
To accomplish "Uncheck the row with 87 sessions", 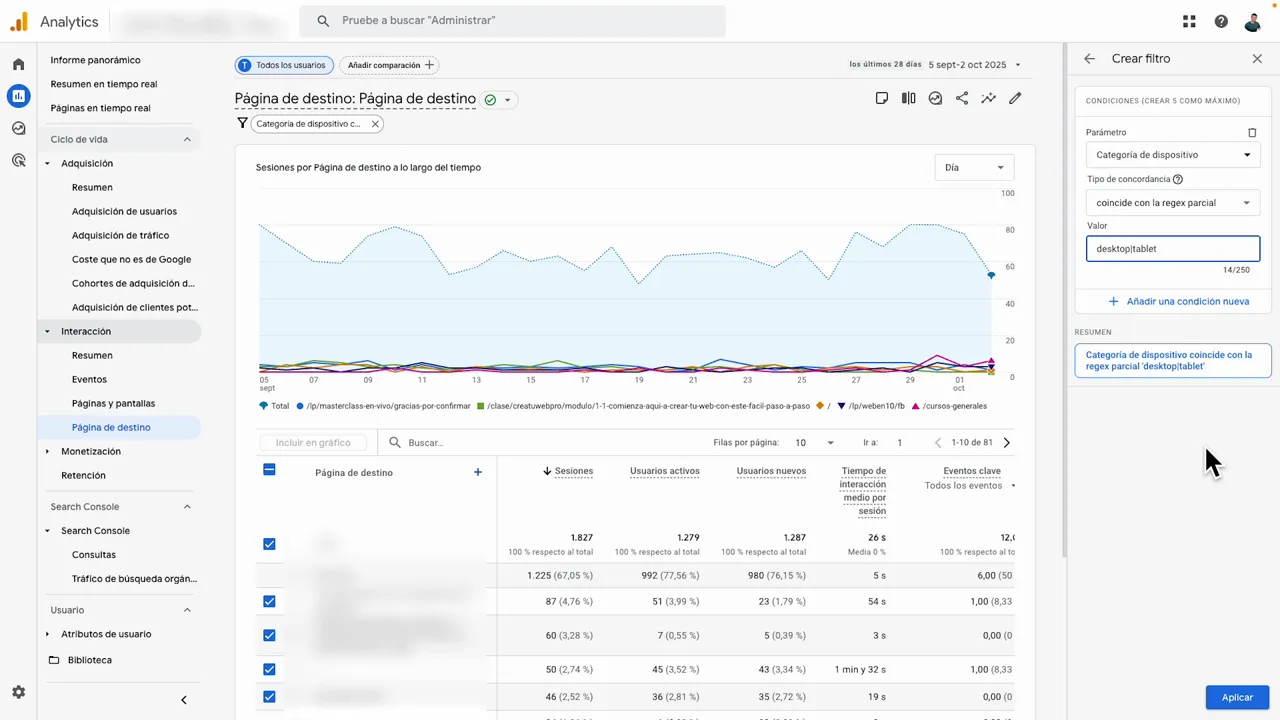I will (x=269, y=601).
